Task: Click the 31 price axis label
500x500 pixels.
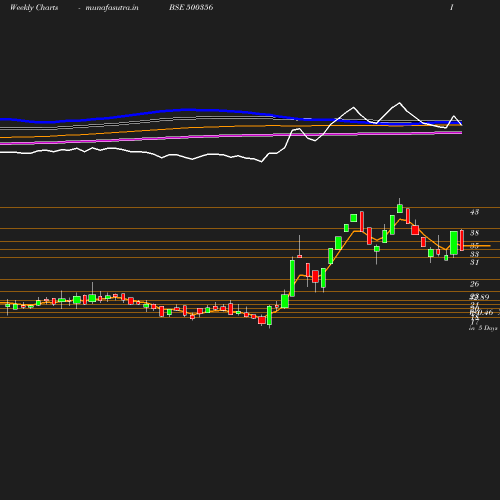Action: (474, 262)
